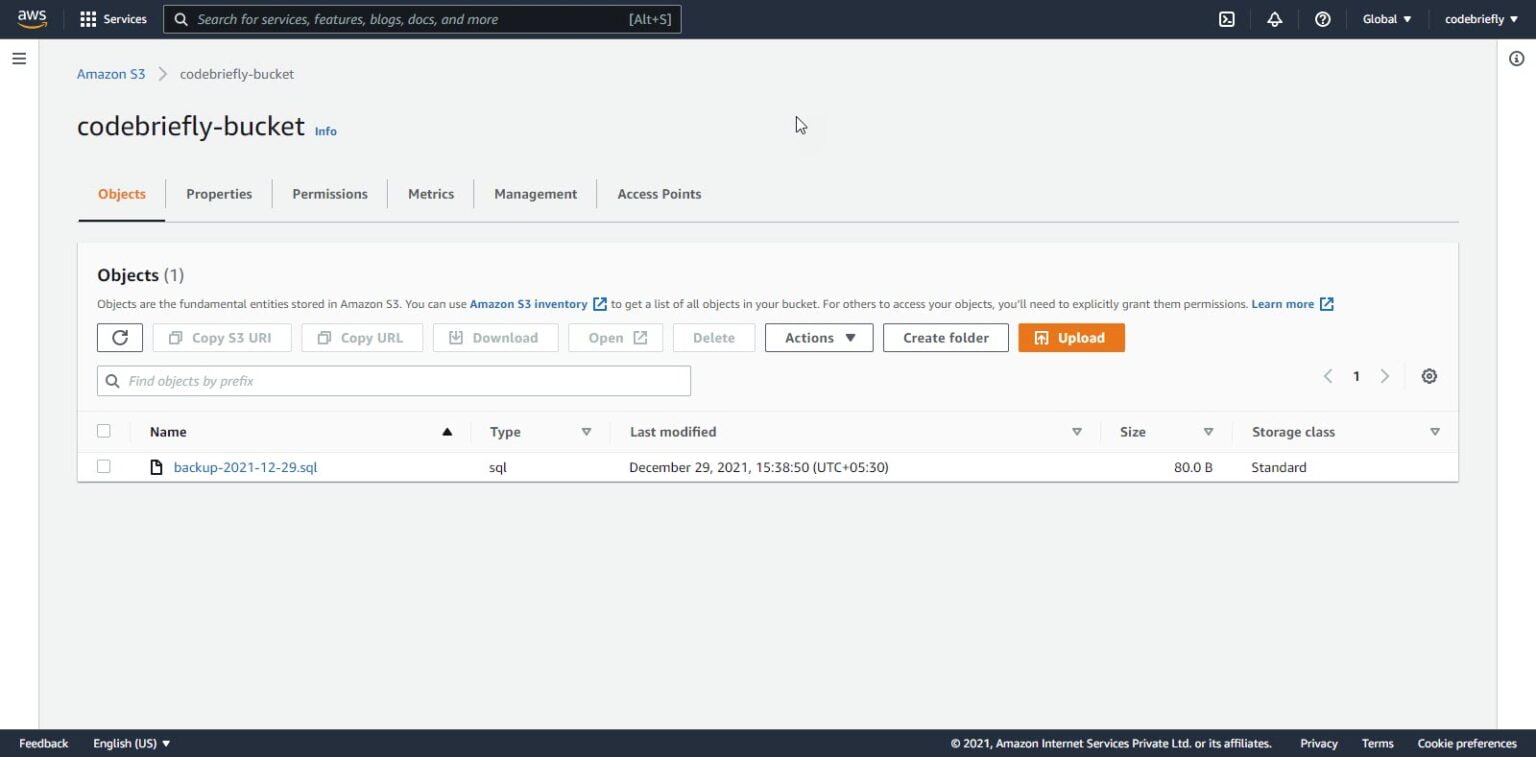The height and width of the screenshot is (757, 1536).
Task: Expand the Global region selector
Action: 1386,18
